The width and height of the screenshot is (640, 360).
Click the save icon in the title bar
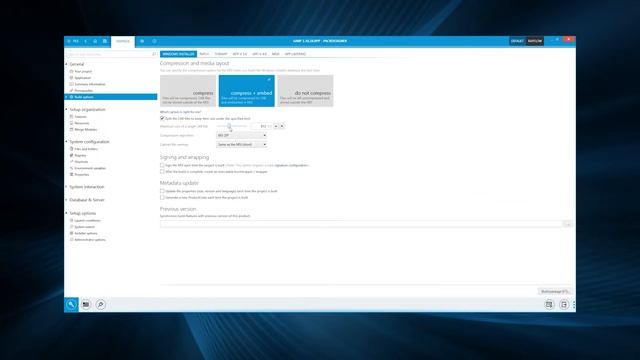(x=104, y=41)
